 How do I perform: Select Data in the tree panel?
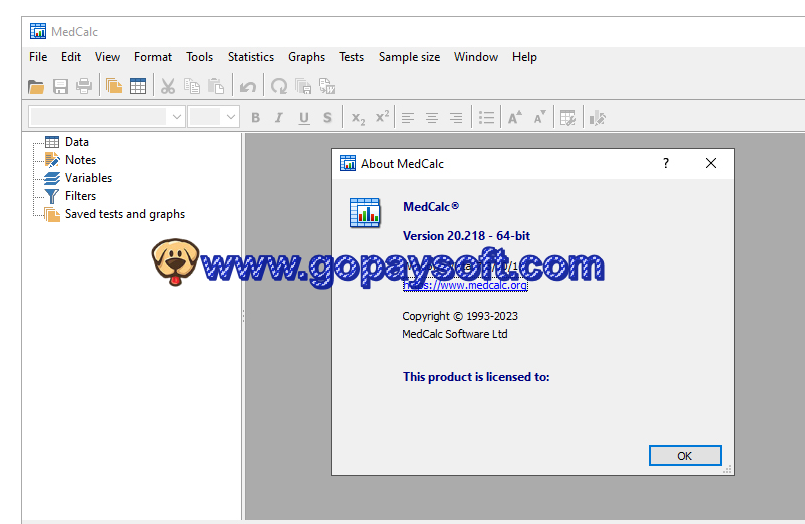click(76, 142)
